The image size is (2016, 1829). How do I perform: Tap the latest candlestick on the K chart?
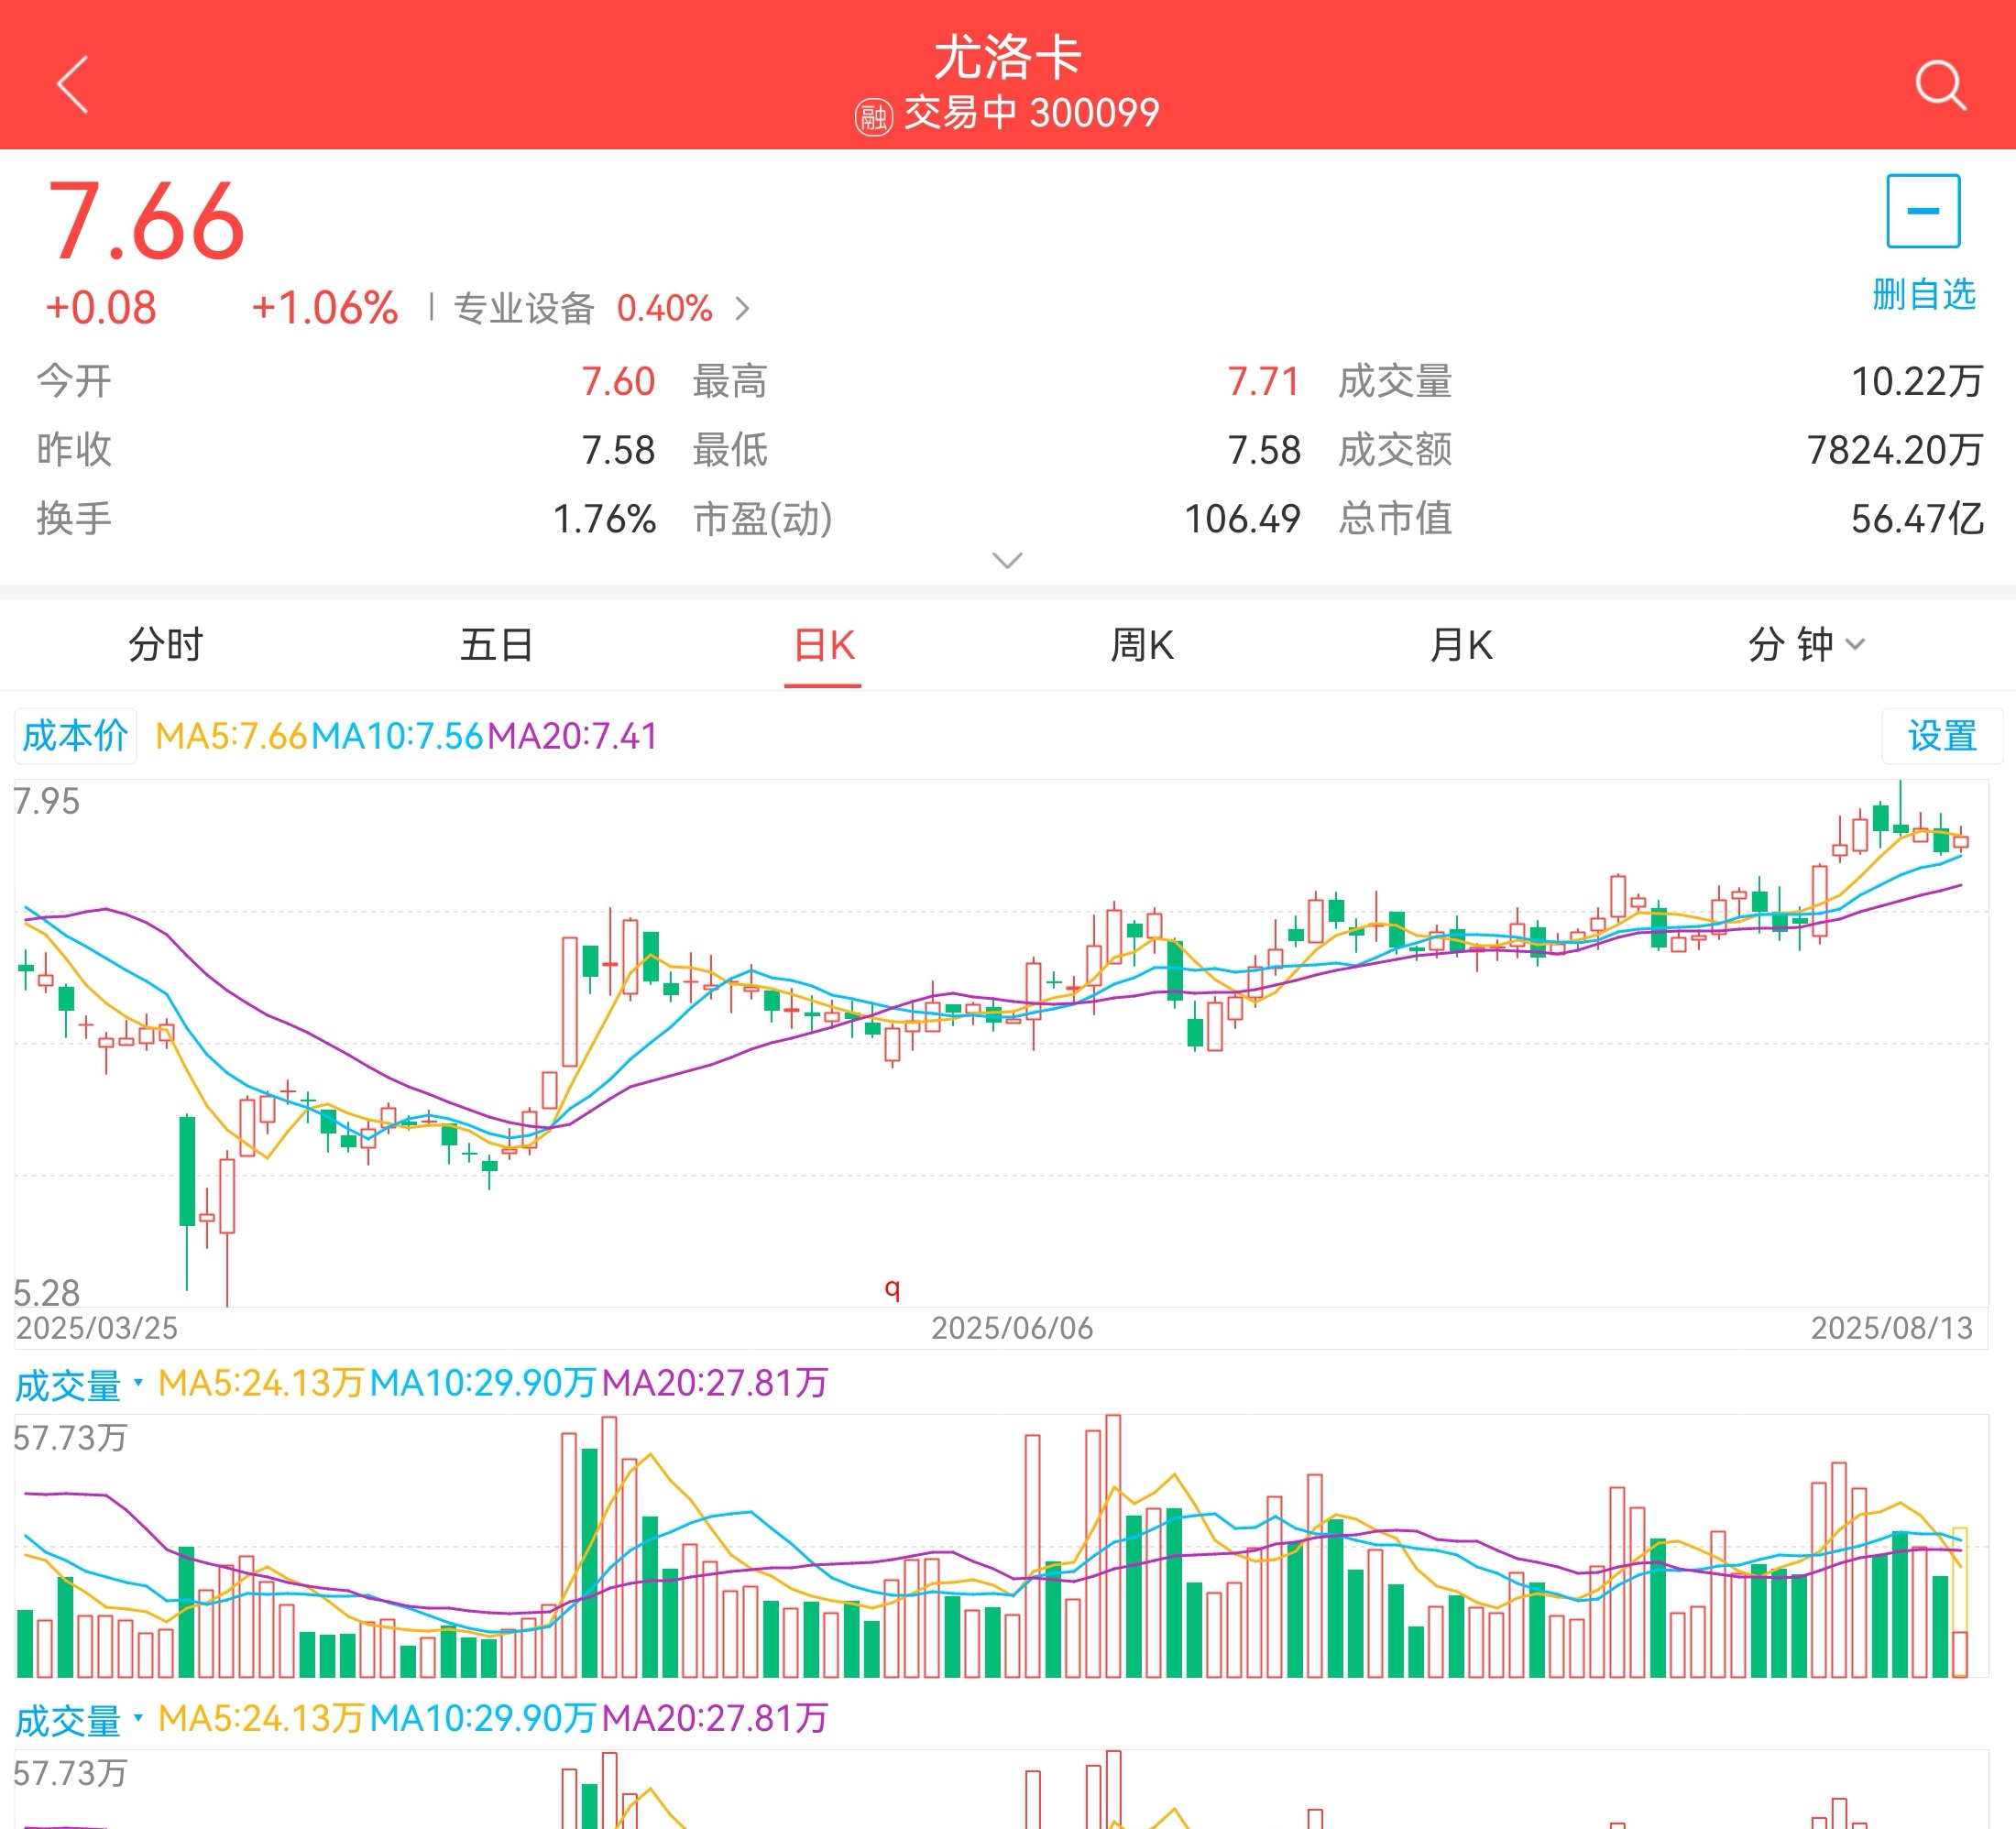[1960, 841]
